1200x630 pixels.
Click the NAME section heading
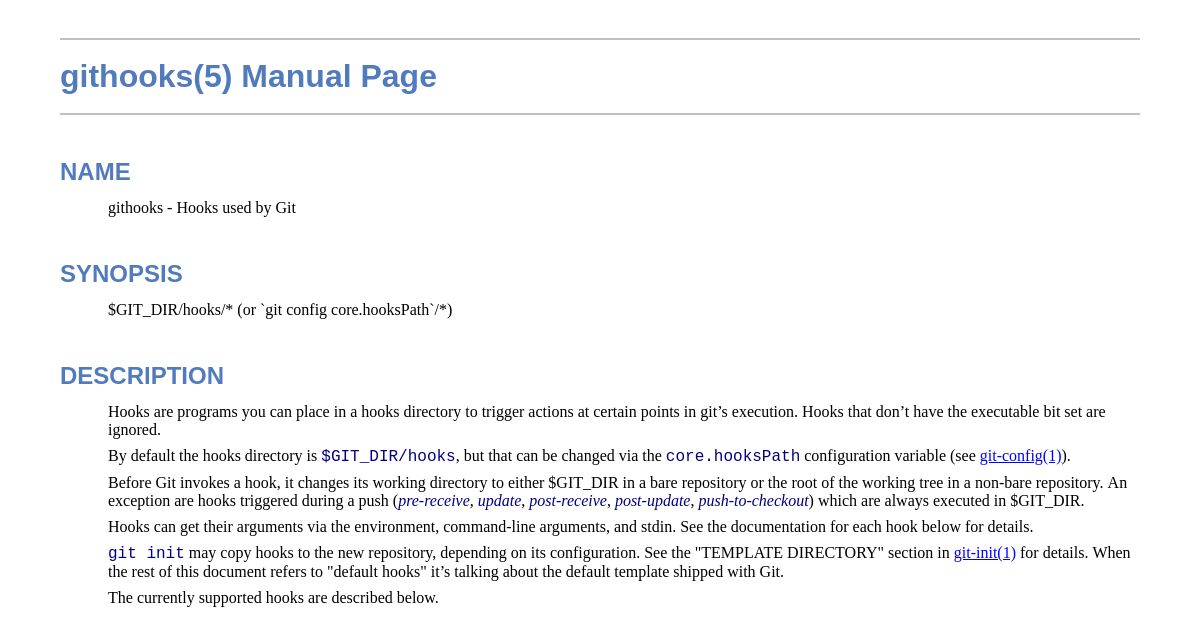coord(95,172)
